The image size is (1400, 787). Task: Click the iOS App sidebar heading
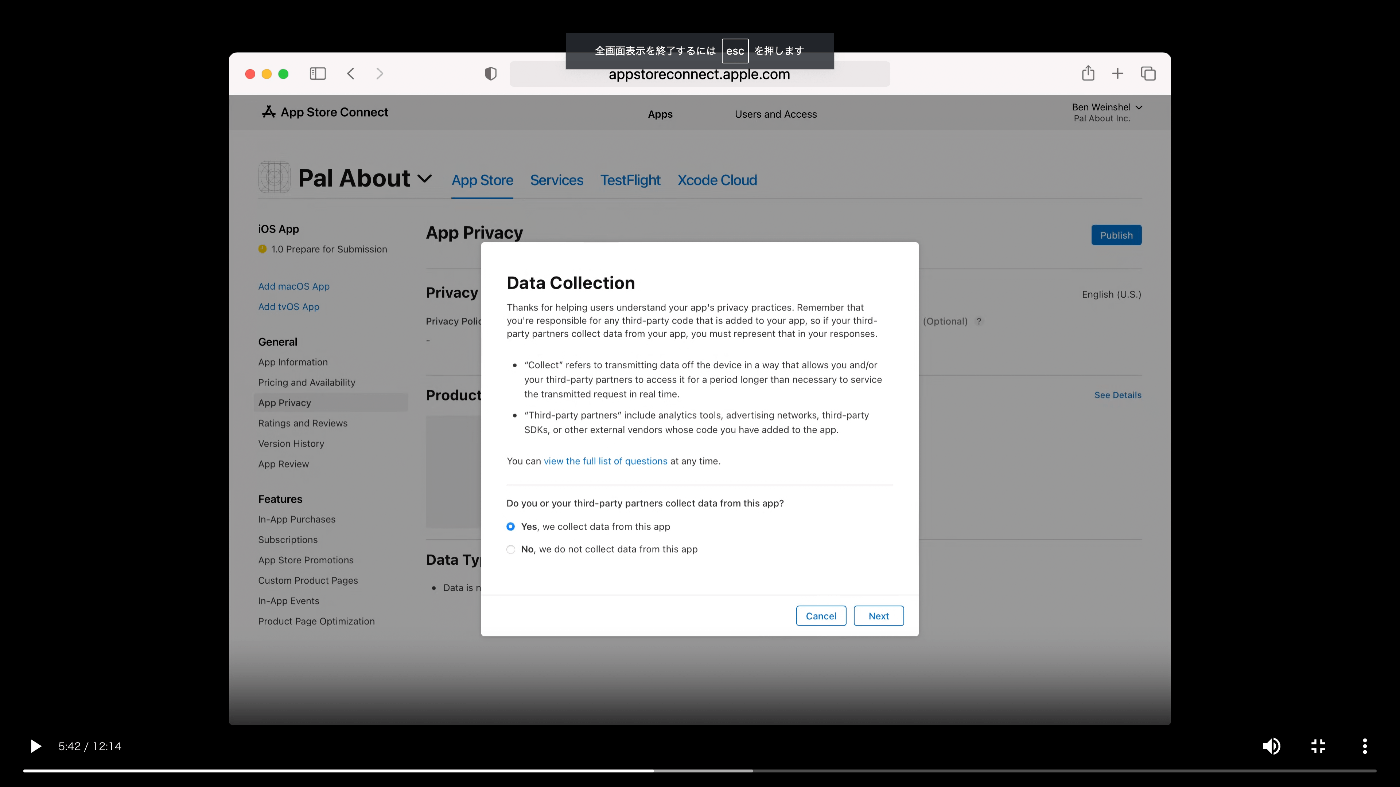pyautogui.click(x=278, y=229)
